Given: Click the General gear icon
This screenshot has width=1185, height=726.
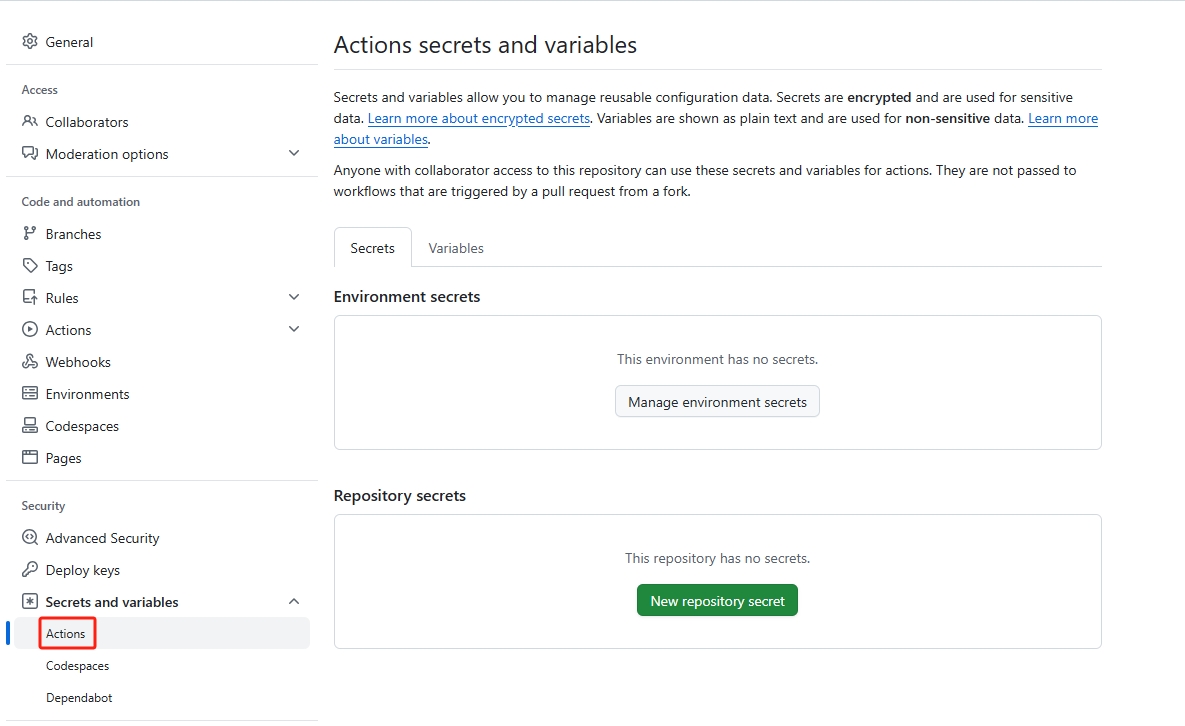Looking at the screenshot, I should 30,42.
